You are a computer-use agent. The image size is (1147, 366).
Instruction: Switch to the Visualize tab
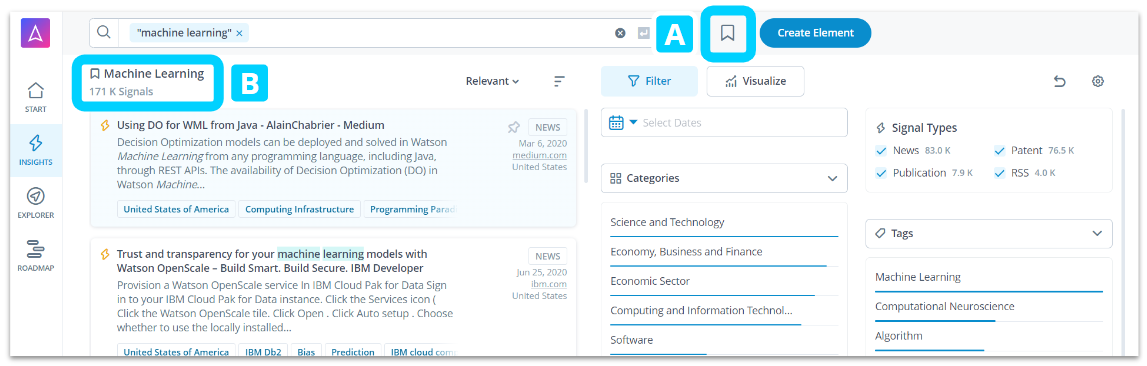pos(756,81)
